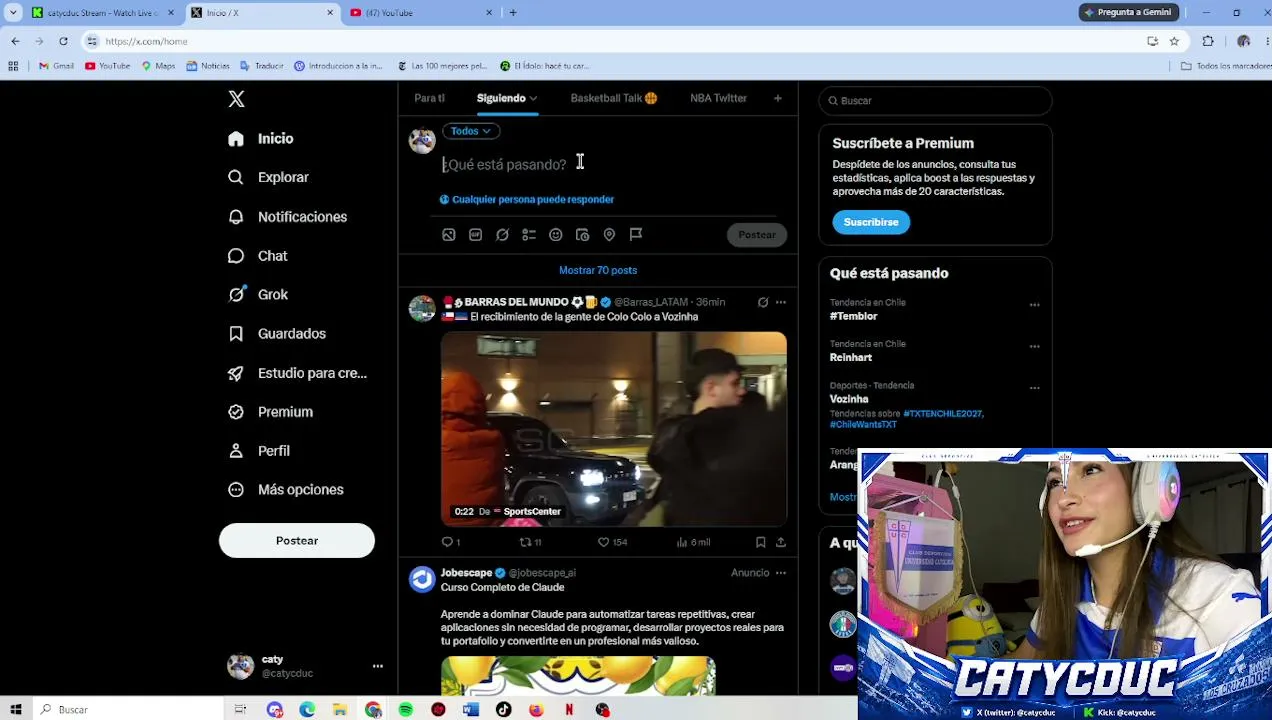The image size is (1272, 720).
Task: Open the emoji picker in composer
Action: pos(556,235)
